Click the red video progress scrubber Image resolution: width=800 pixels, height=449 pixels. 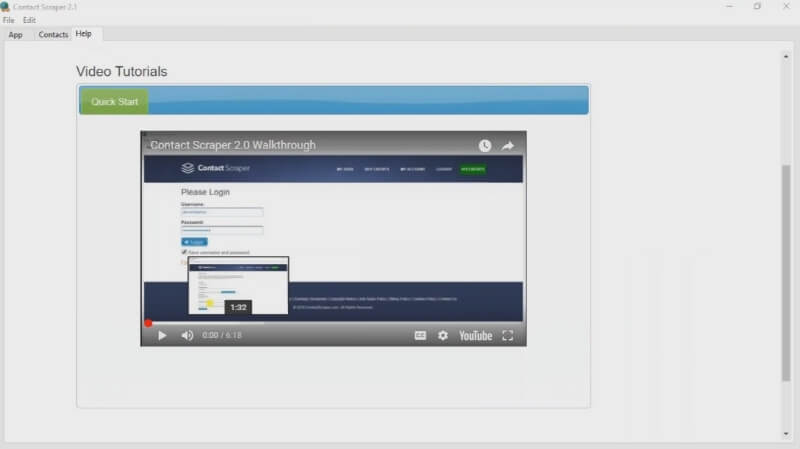coord(148,323)
